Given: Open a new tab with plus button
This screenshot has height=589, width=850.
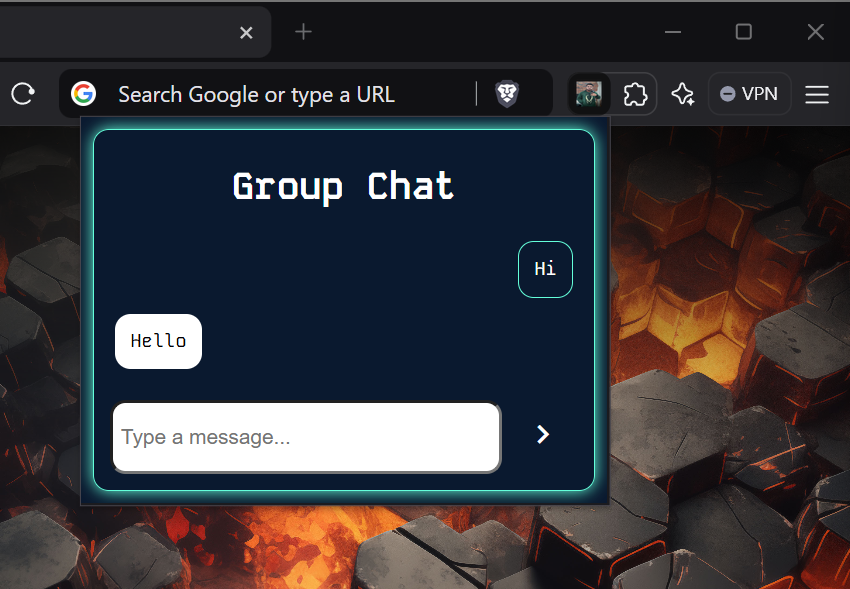Looking at the screenshot, I should [x=303, y=32].
